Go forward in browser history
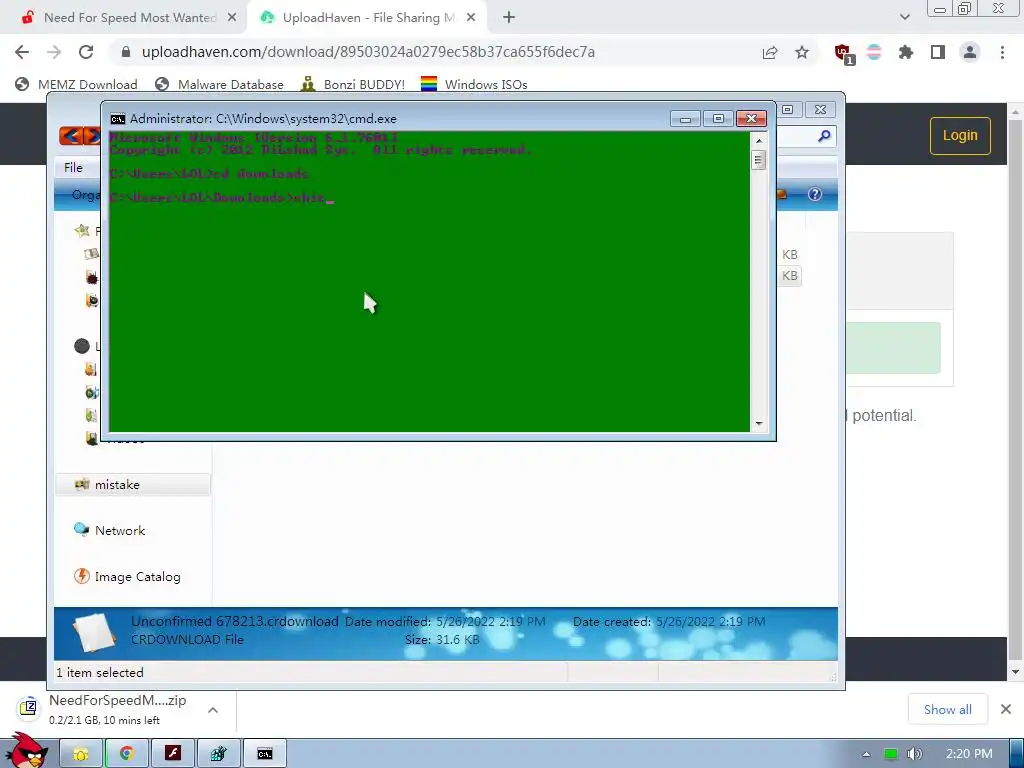 pyautogui.click(x=54, y=52)
